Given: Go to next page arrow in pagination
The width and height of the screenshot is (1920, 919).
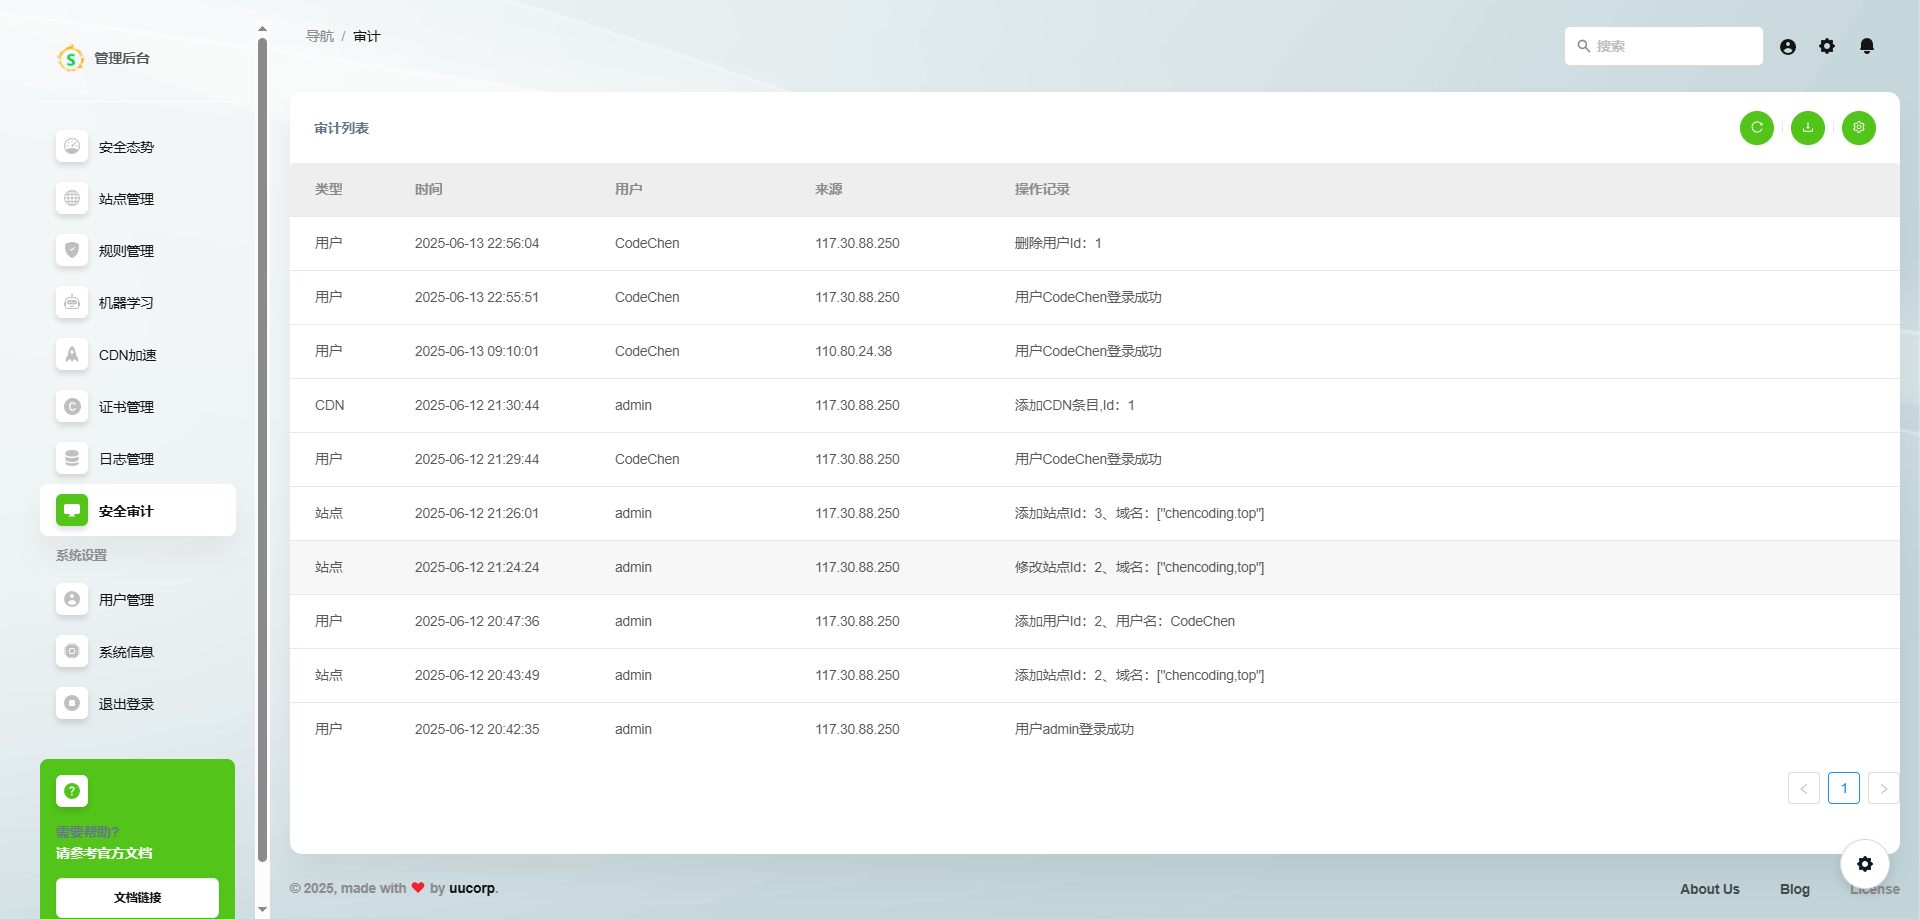Looking at the screenshot, I should (x=1883, y=788).
